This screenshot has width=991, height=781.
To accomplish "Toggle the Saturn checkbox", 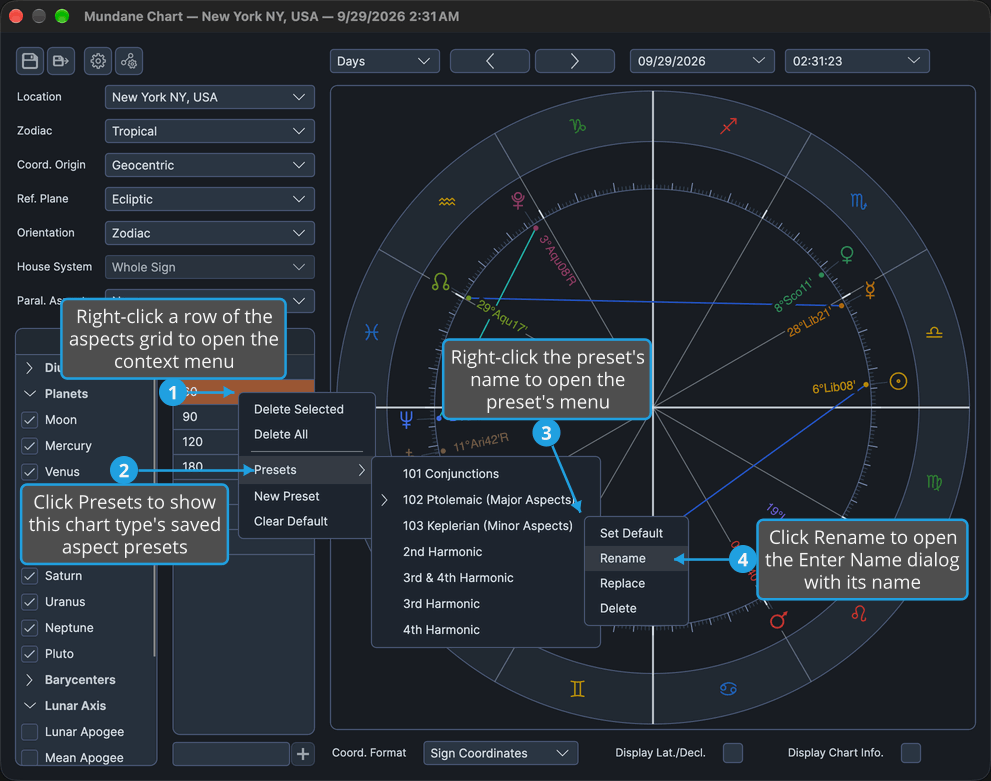I will click(30, 576).
